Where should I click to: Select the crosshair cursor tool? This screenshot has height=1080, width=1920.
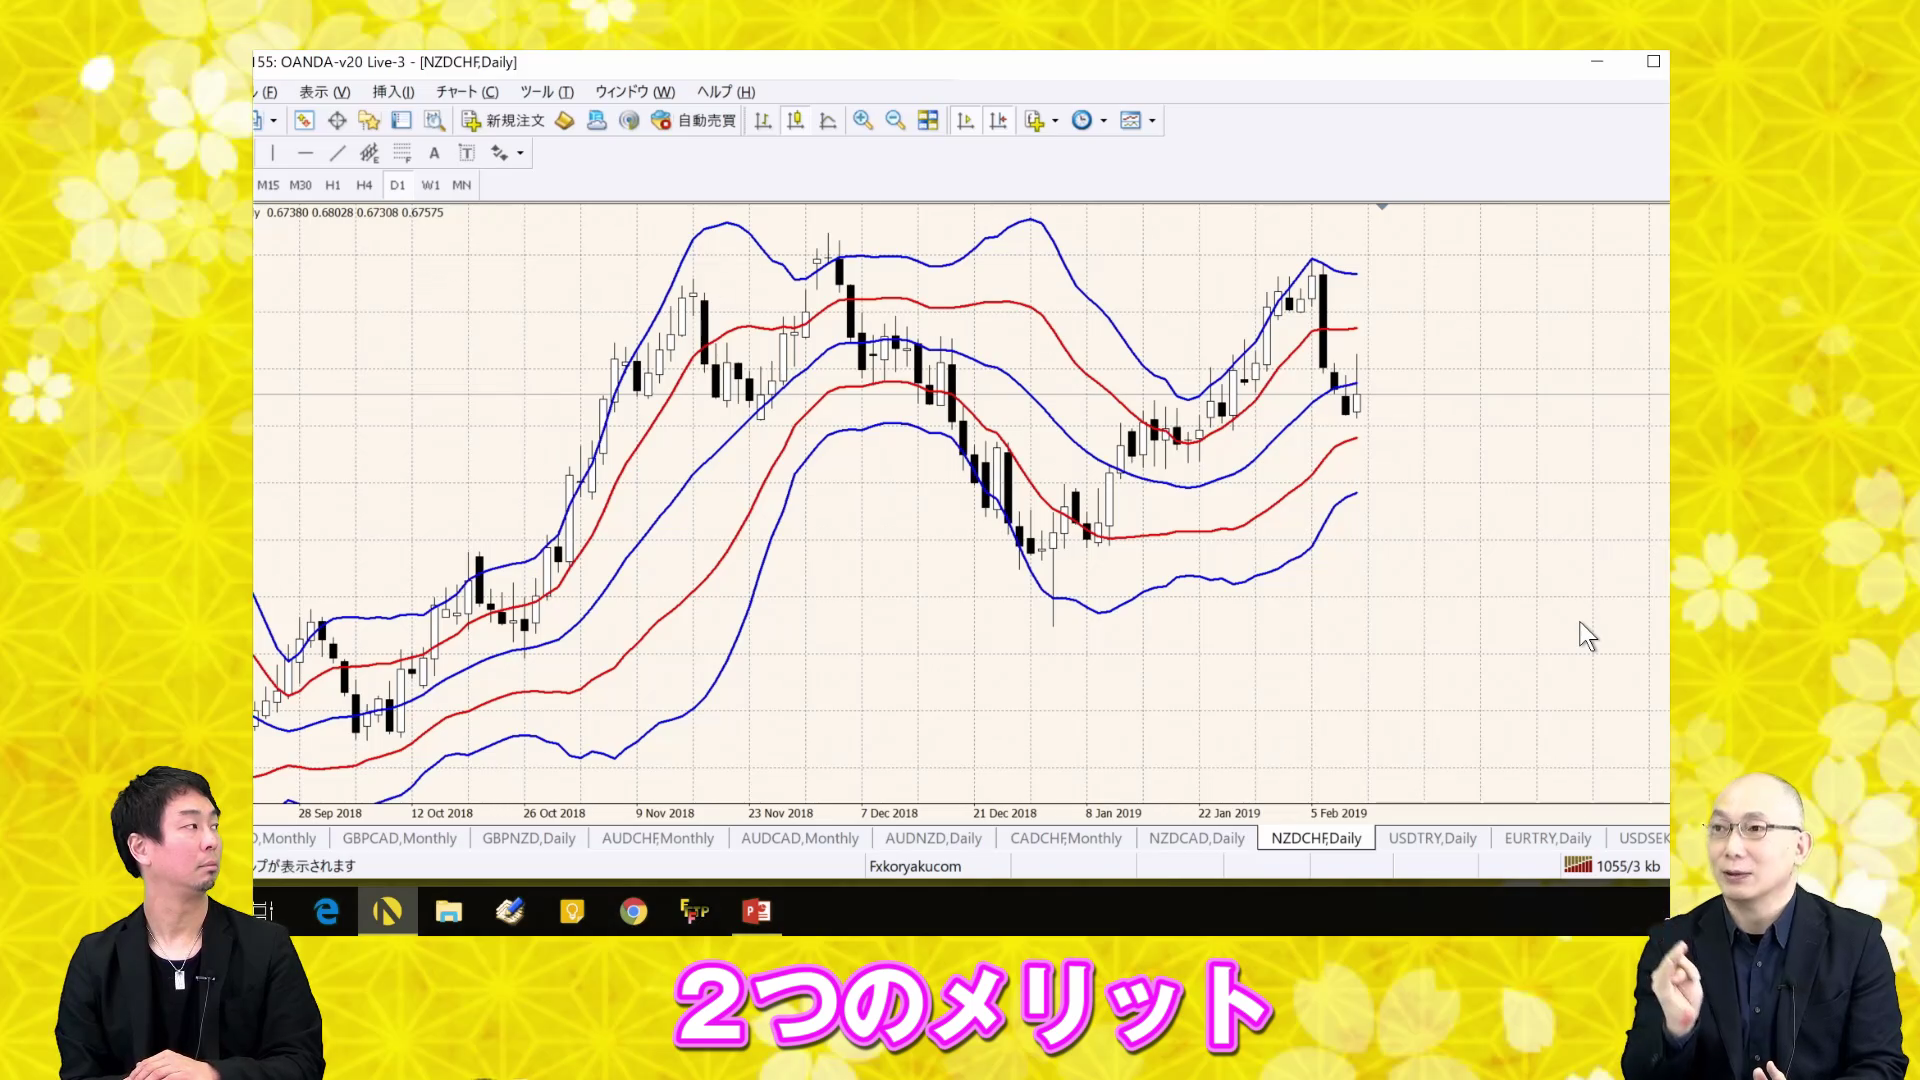click(337, 121)
